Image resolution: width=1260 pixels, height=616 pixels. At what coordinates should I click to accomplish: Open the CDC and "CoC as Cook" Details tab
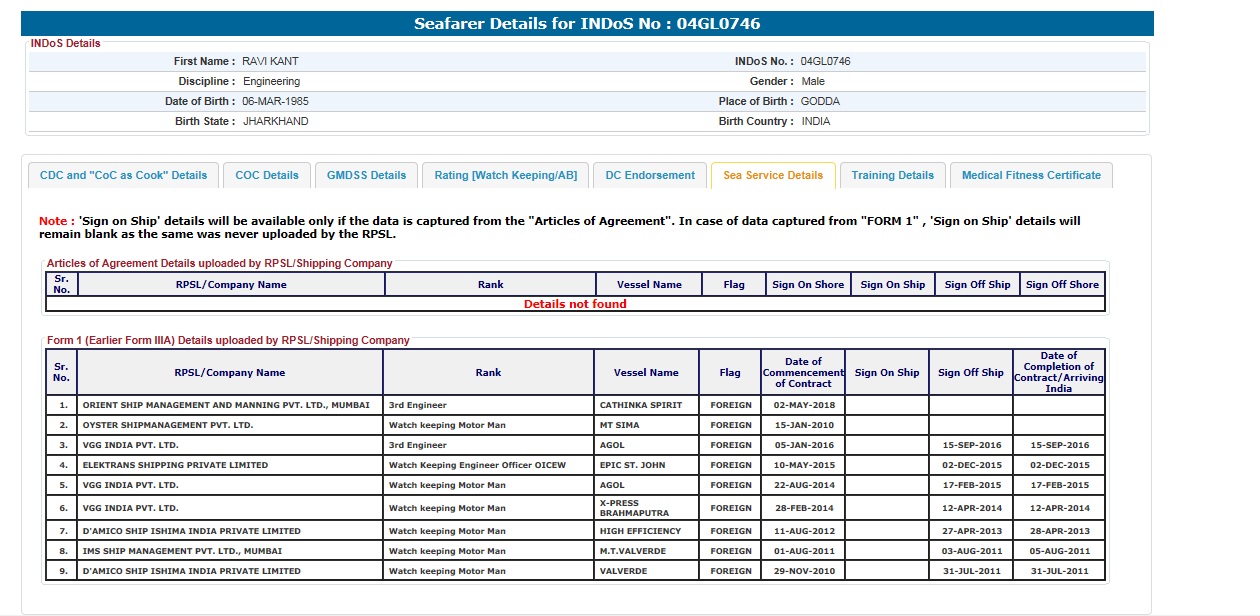click(123, 175)
